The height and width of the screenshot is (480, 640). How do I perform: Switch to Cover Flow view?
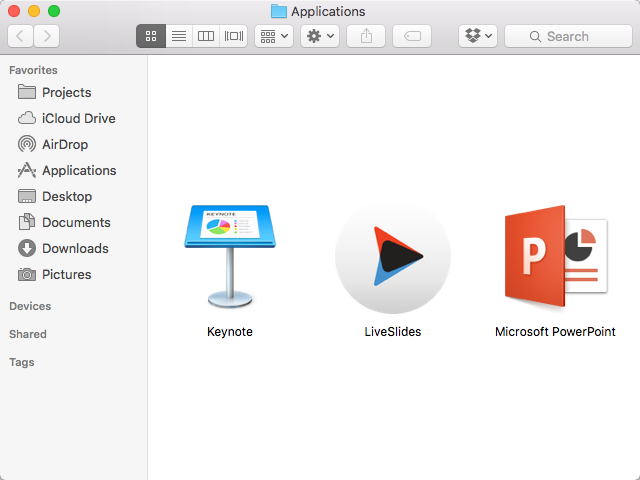coord(233,36)
